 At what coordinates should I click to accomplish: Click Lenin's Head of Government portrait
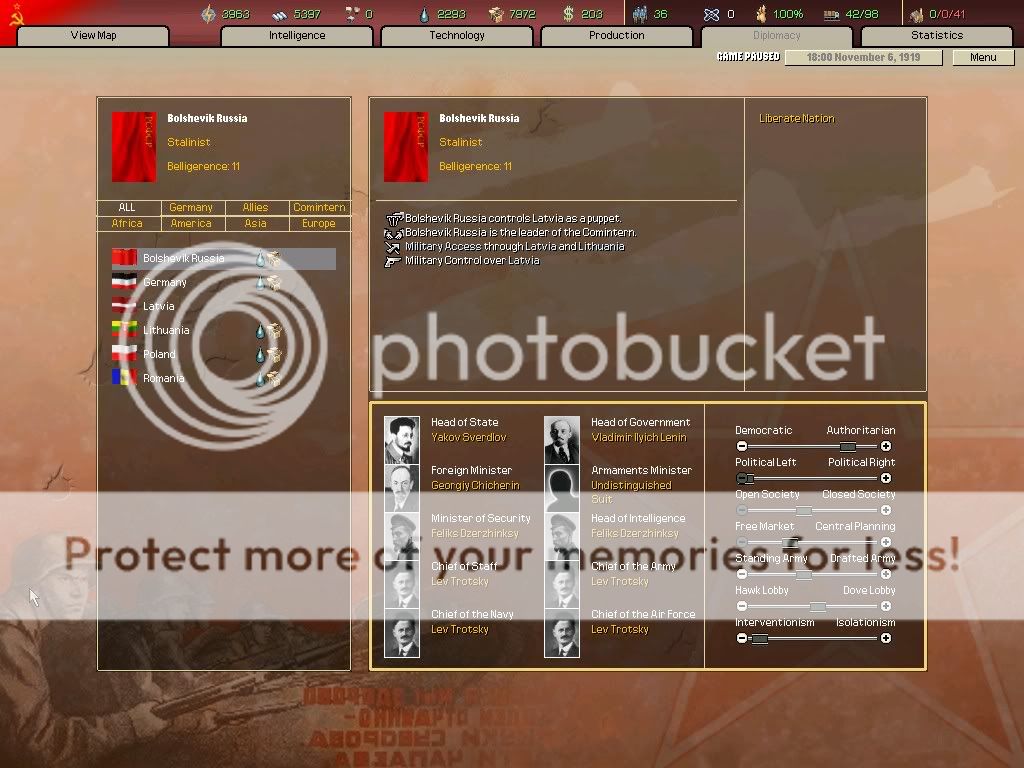(x=561, y=439)
